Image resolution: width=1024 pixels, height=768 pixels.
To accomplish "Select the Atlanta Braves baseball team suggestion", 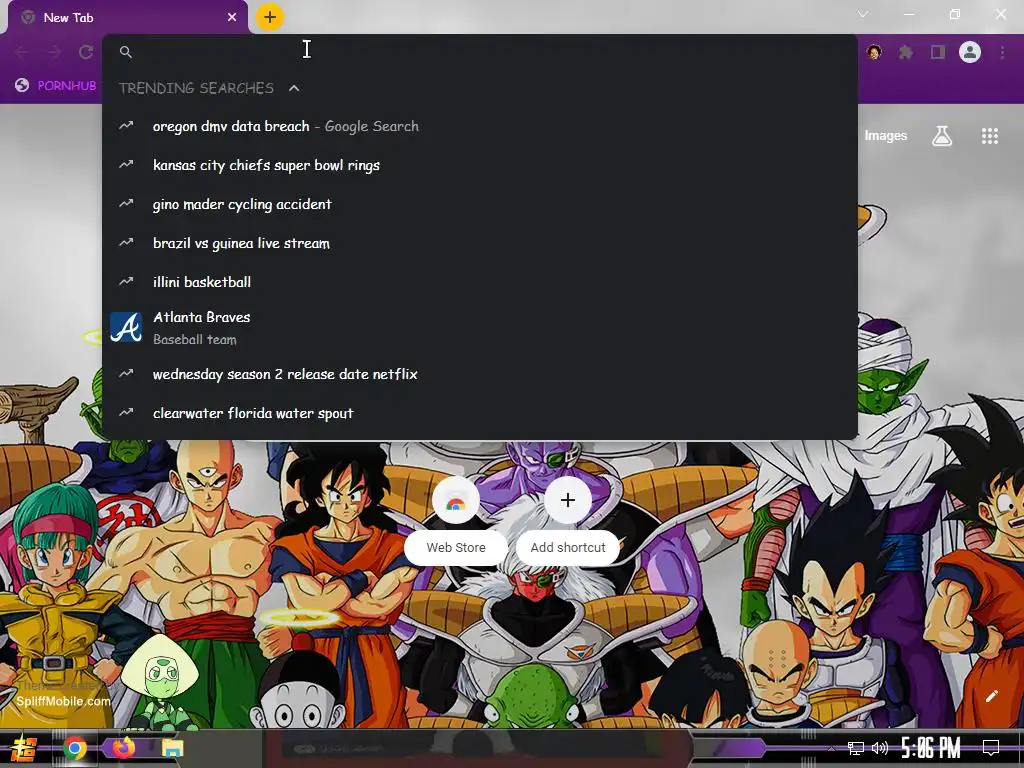I will click(479, 328).
